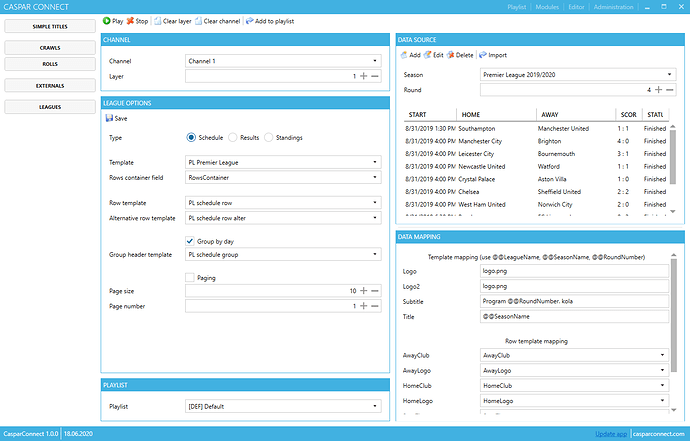Open the Editor menu
This screenshot has height=441, width=690.
coord(576,7)
